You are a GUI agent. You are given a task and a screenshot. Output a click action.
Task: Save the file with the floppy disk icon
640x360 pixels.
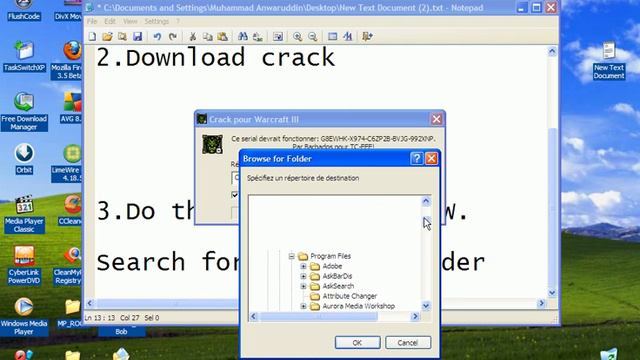click(x=138, y=37)
